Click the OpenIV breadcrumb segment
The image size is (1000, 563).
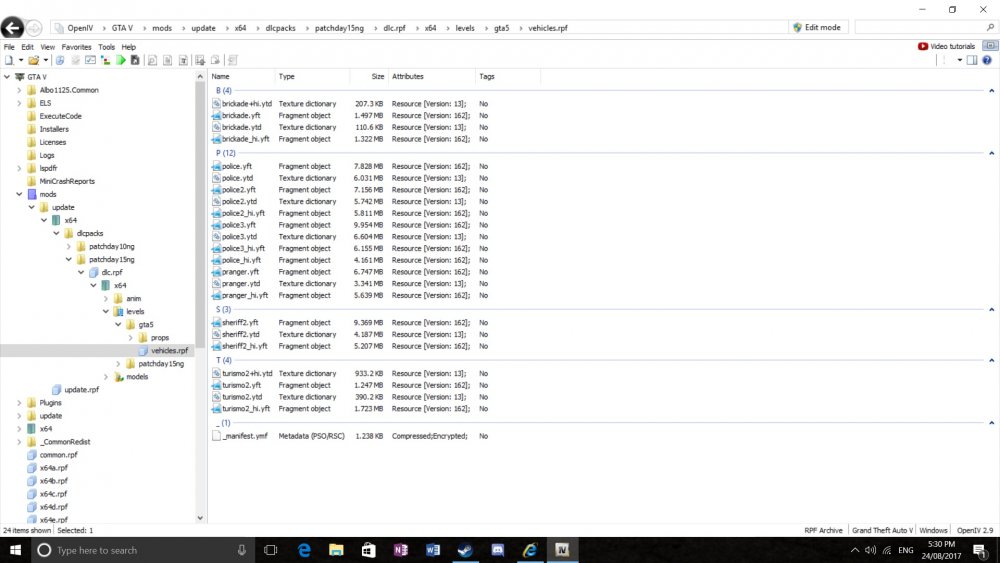click(80, 28)
